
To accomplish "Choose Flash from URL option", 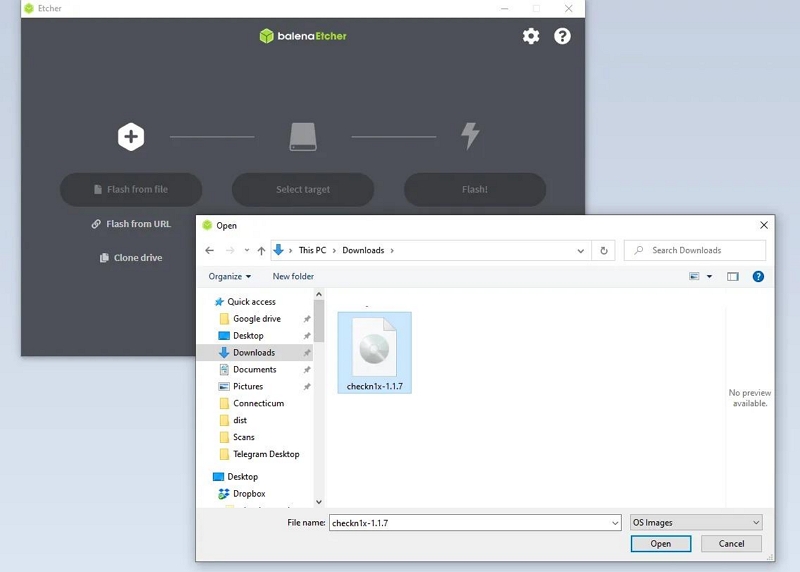I will click(131, 224).
